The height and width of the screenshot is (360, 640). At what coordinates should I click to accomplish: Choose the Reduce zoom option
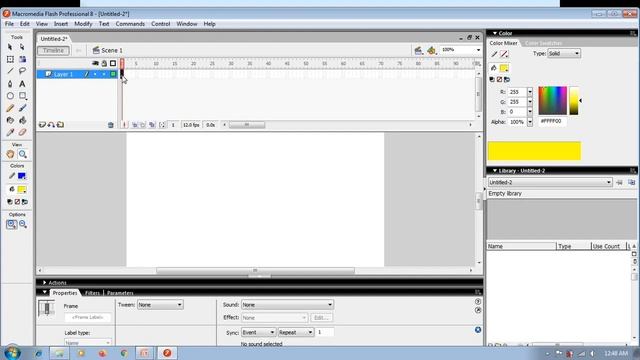pyautogui.click(x=23, y=224)
